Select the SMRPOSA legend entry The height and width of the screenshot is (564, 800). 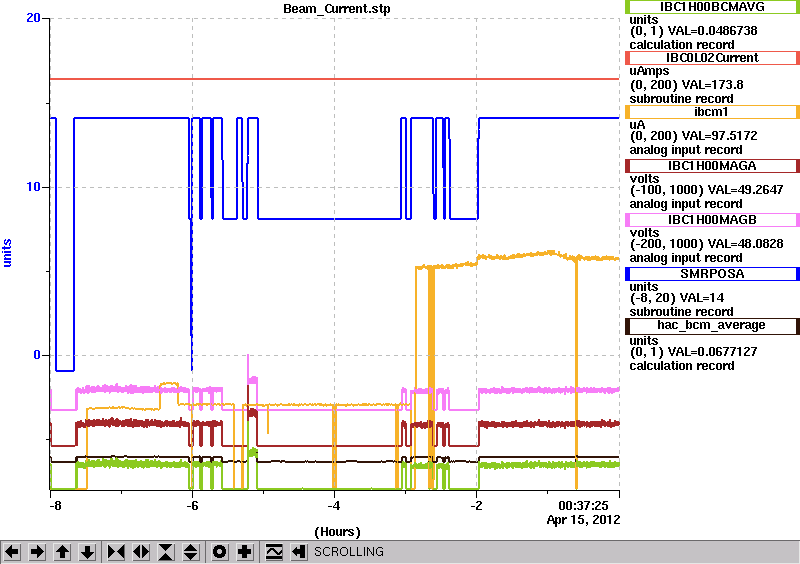(x=712, y=274)
